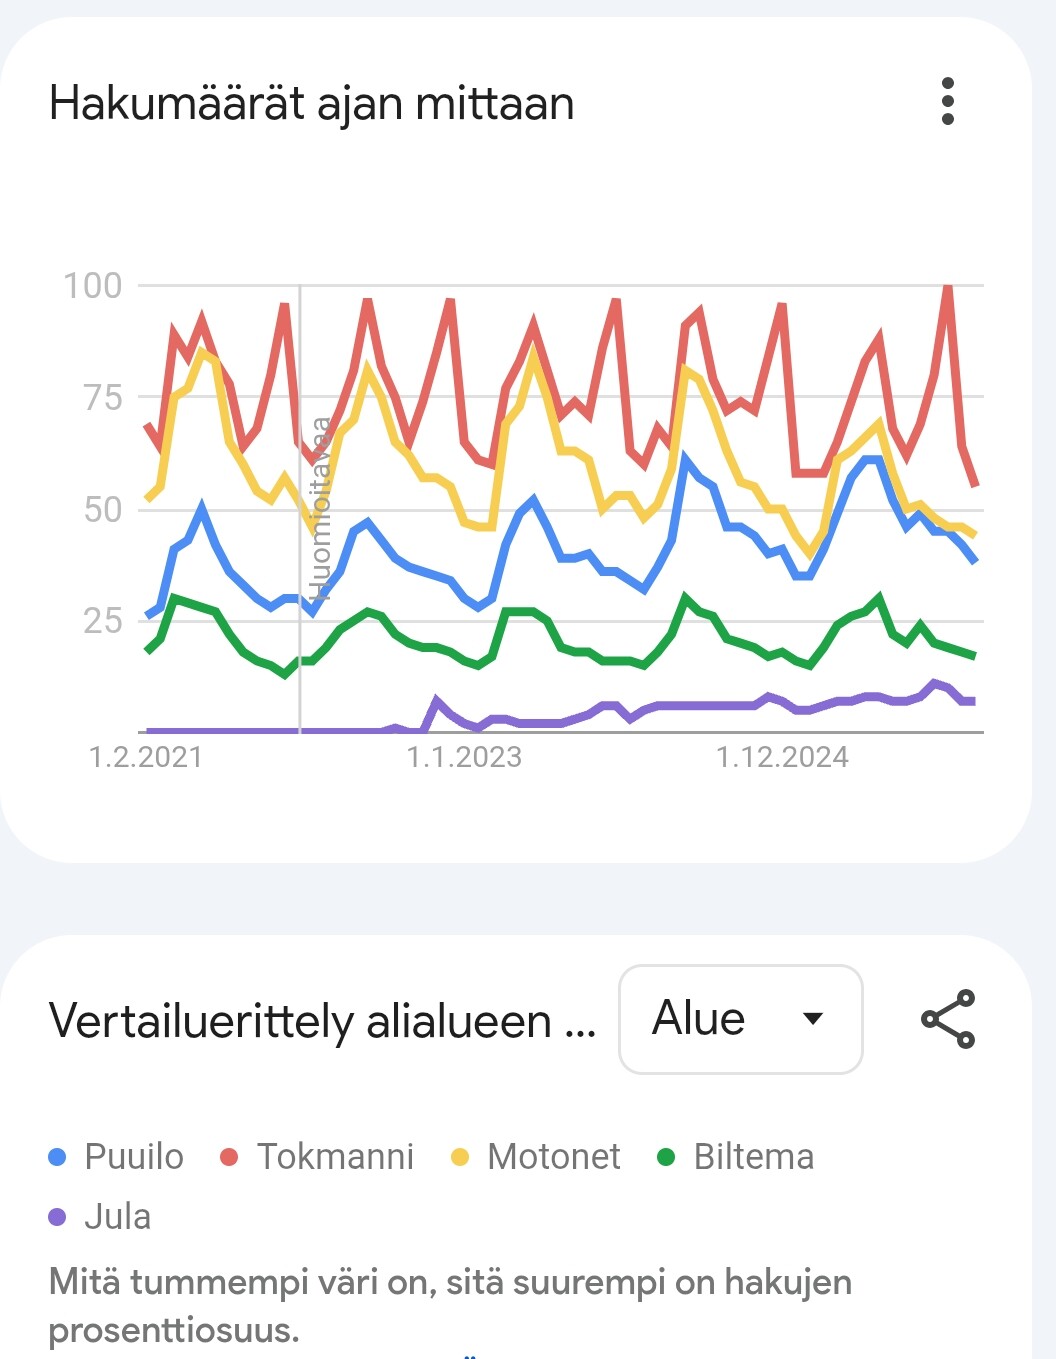1056x1359 pixels.
Task: Tap the 1.2.2021 date label
Action: [146, 757]
